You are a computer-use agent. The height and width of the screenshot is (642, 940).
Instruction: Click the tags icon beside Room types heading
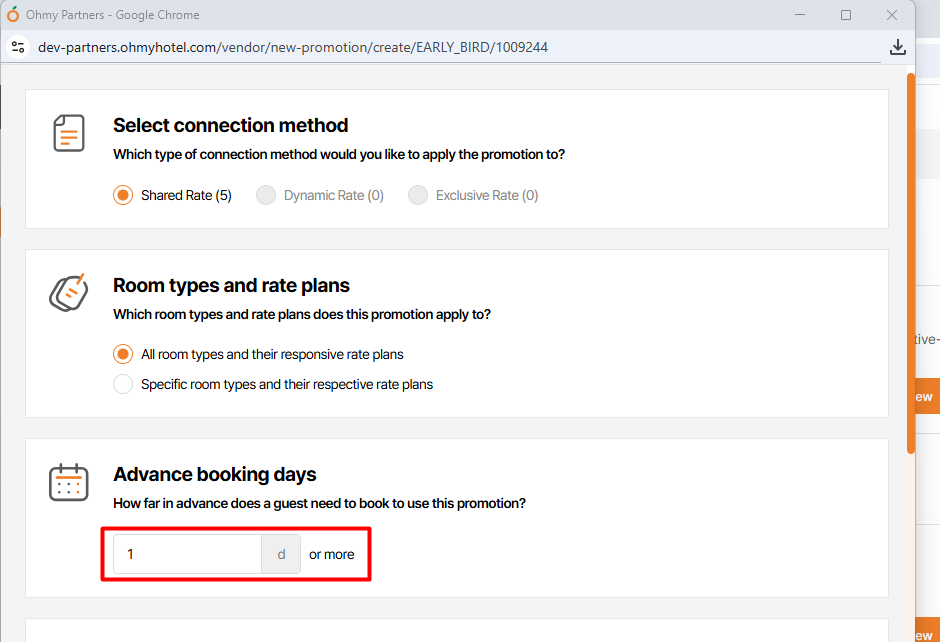[x=69, y=292]
